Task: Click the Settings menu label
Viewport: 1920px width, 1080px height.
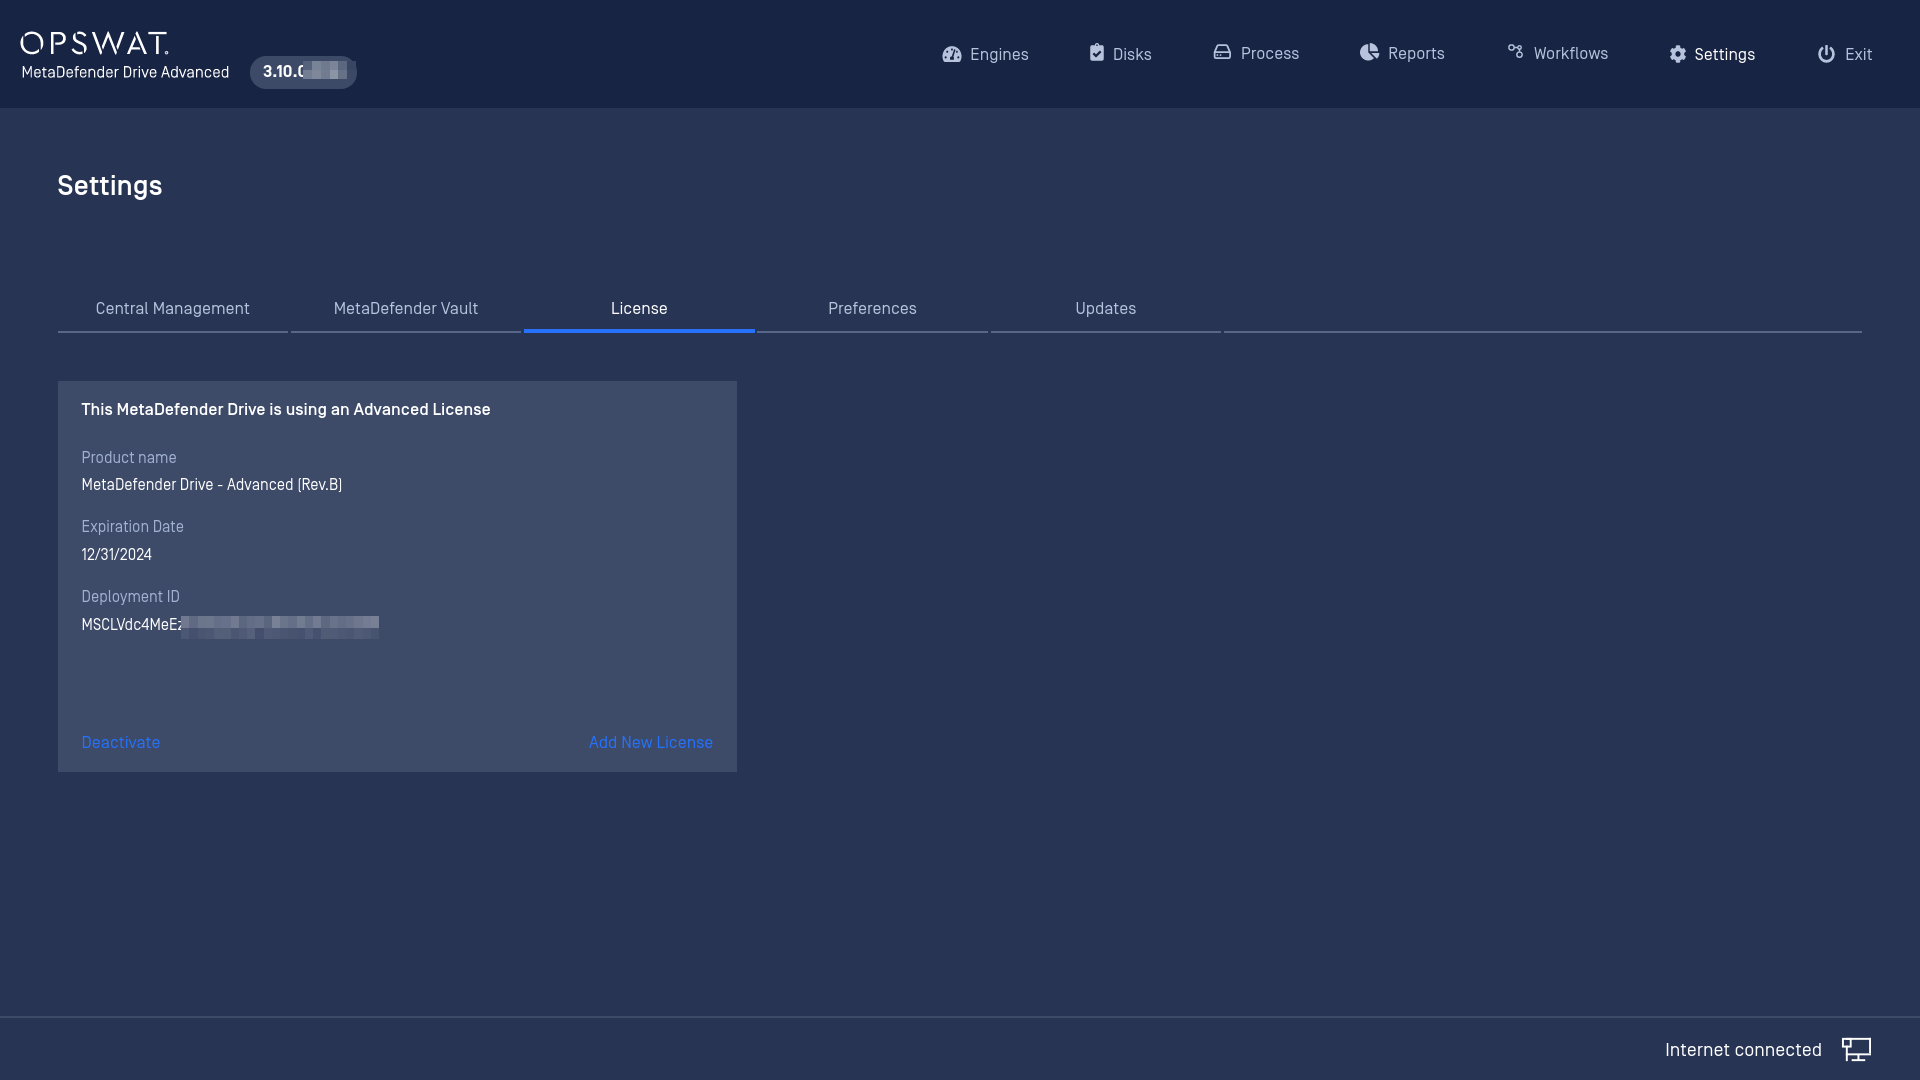Action: tap(1724, 54)
